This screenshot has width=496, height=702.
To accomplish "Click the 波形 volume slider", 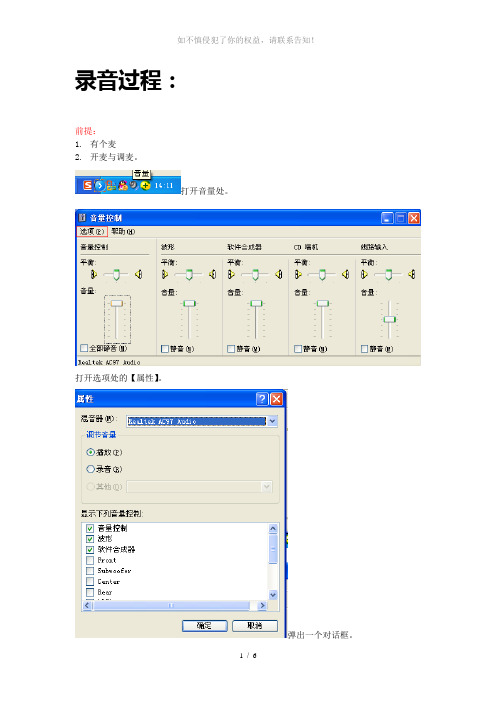I will point(189,304).
